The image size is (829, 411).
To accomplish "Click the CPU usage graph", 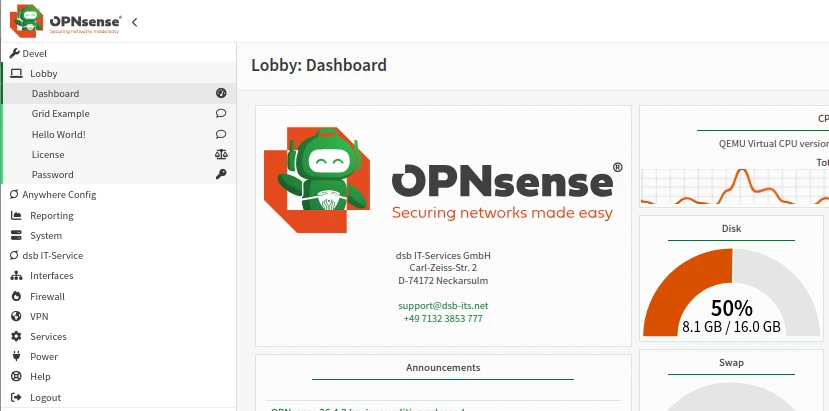I will pos(735,187).
